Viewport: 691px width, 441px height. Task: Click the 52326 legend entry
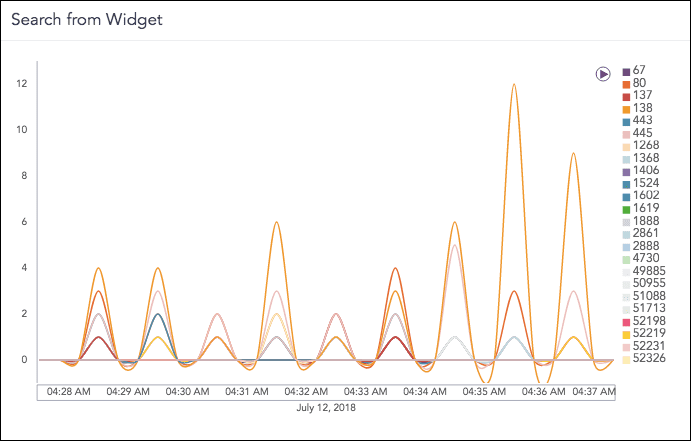[x=649, y=358]
